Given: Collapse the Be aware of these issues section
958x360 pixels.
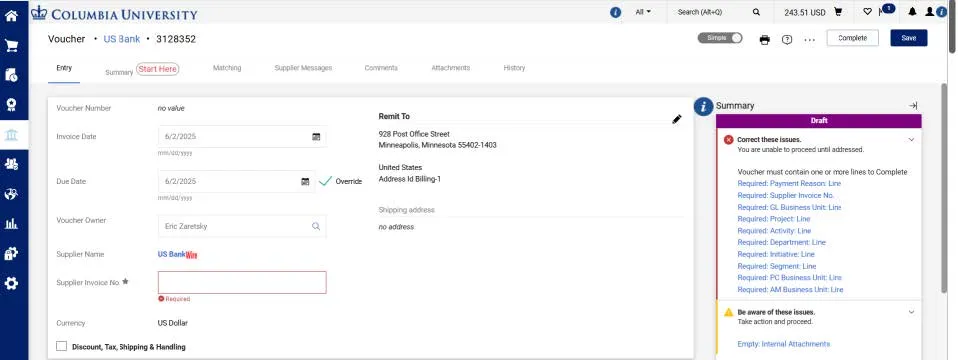Looking at the screenshot, I should pyautogui.click(x=911, y=312).
